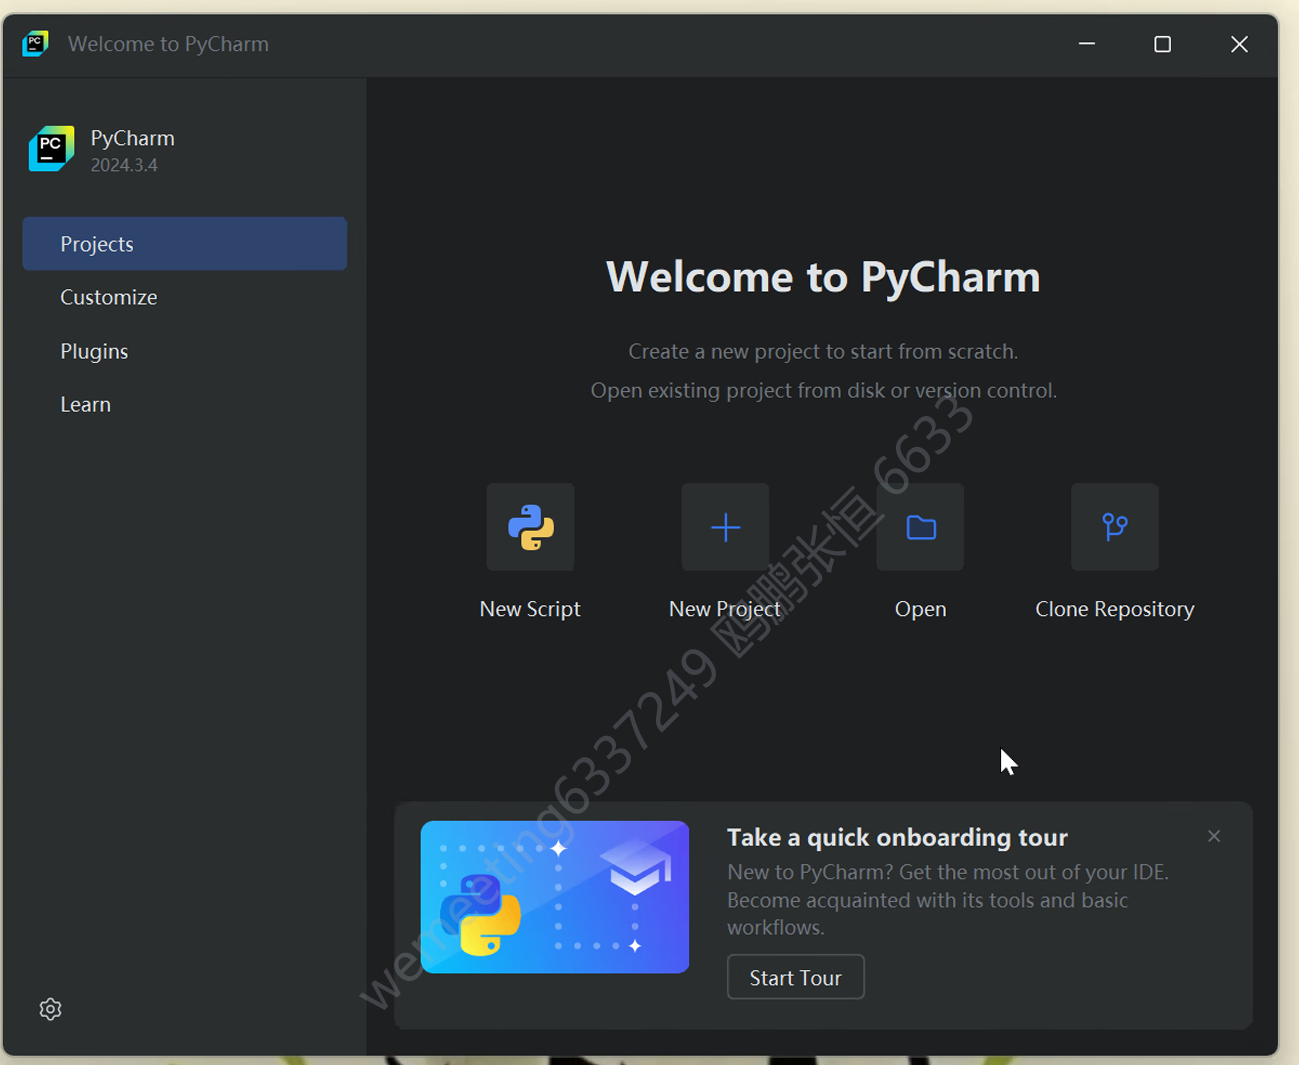Click the PyCharm logo in the title bar
Image resolution: width=1299 pixels, height=1065 pixels.
pos(35,43)
